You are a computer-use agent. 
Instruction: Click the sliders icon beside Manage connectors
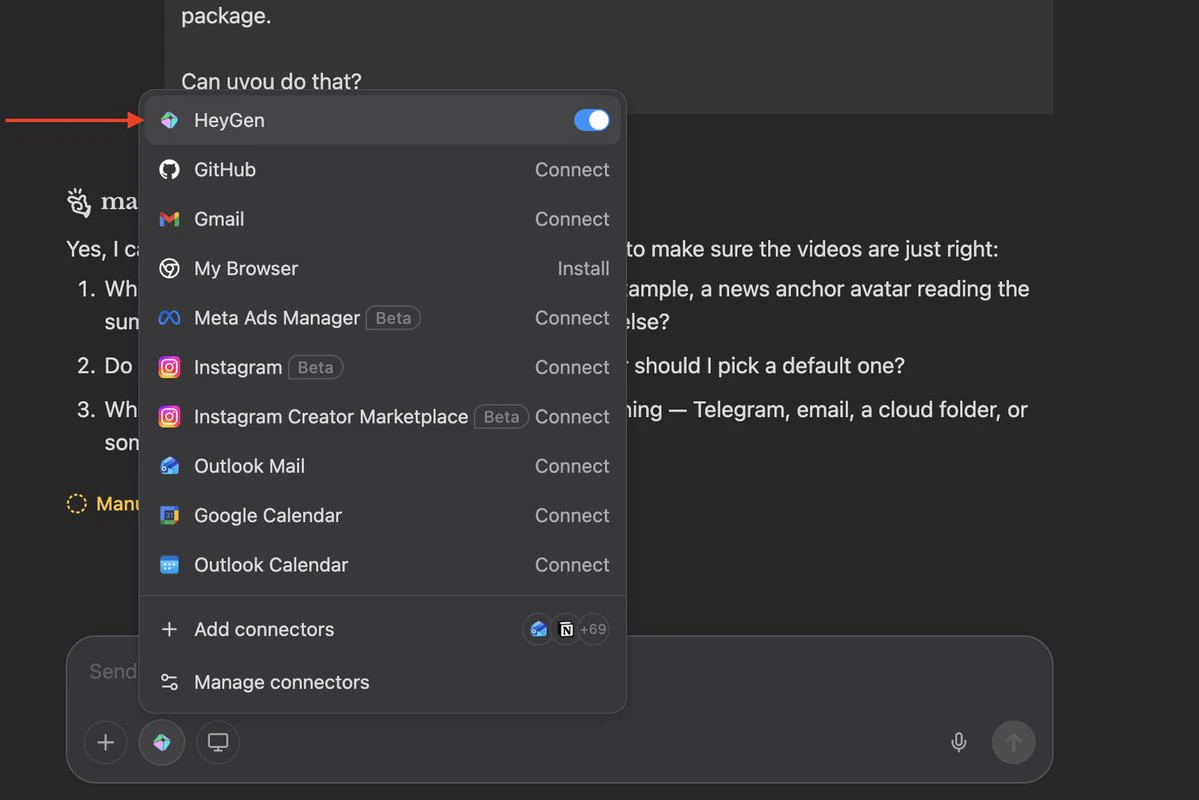[169, 682]
